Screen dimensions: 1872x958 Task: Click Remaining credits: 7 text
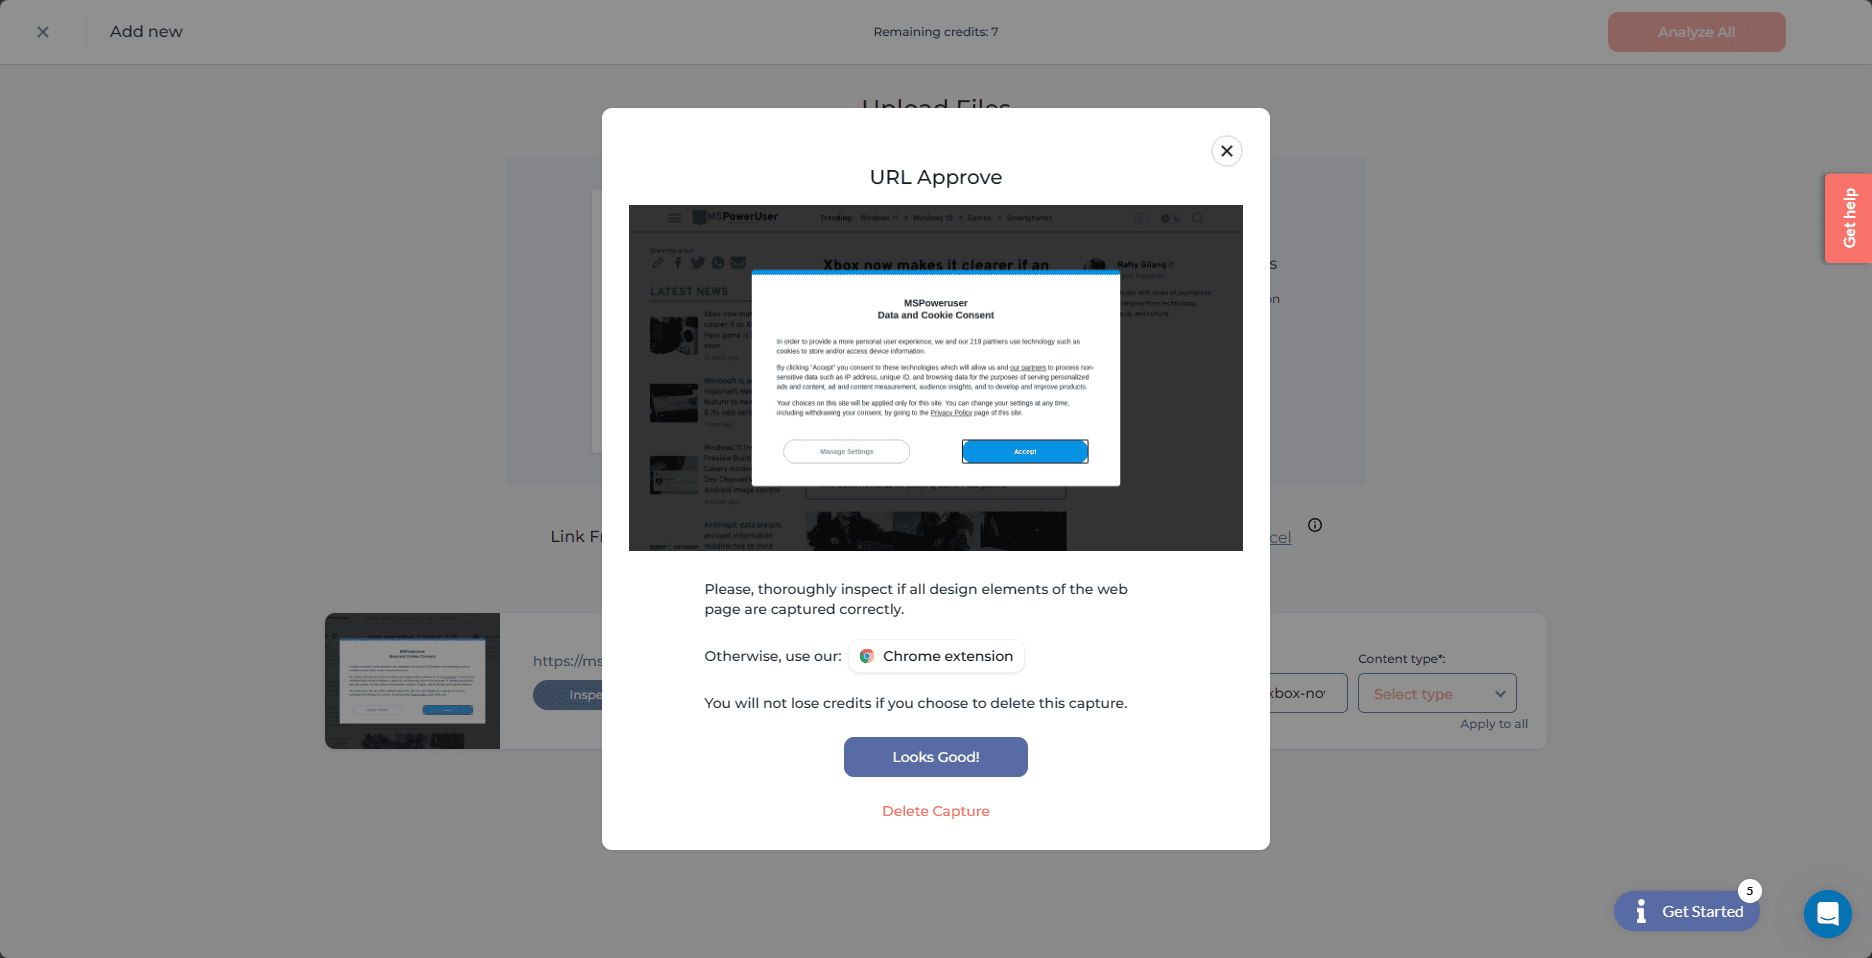click(x=936, y=32)
